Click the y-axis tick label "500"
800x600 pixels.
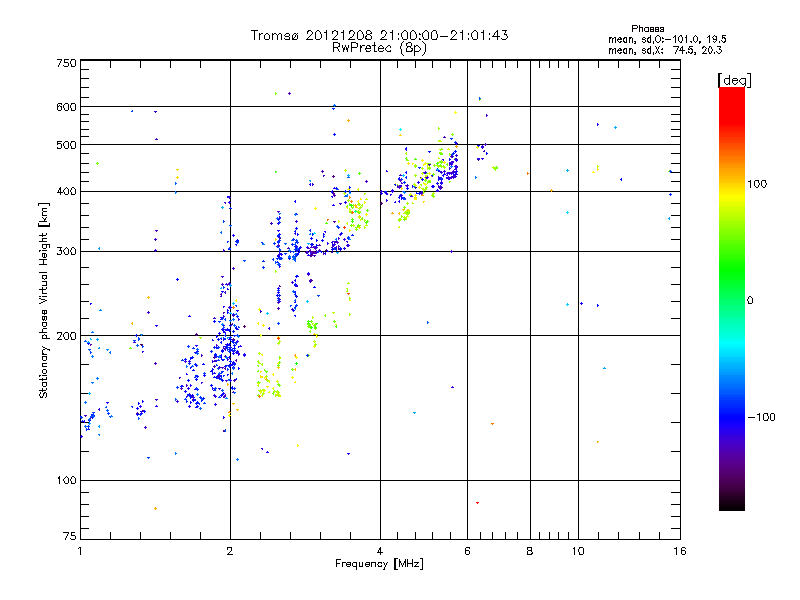(66, 145)
